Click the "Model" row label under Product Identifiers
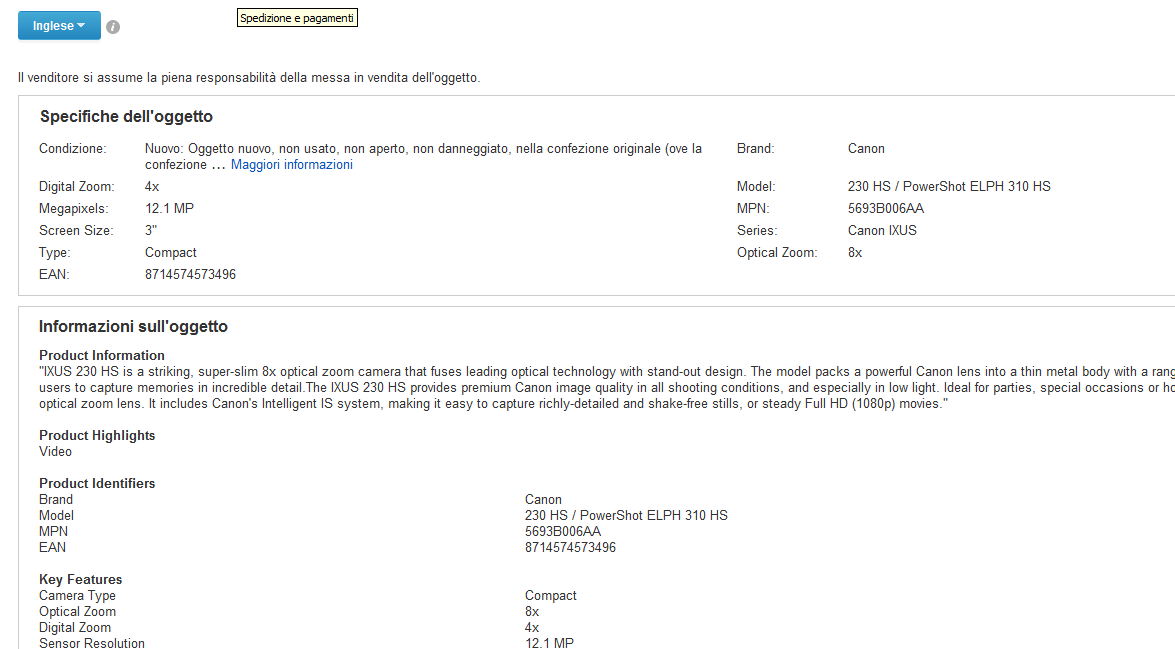Viewport: 1175px width, 649px height. tap(56, 516)
